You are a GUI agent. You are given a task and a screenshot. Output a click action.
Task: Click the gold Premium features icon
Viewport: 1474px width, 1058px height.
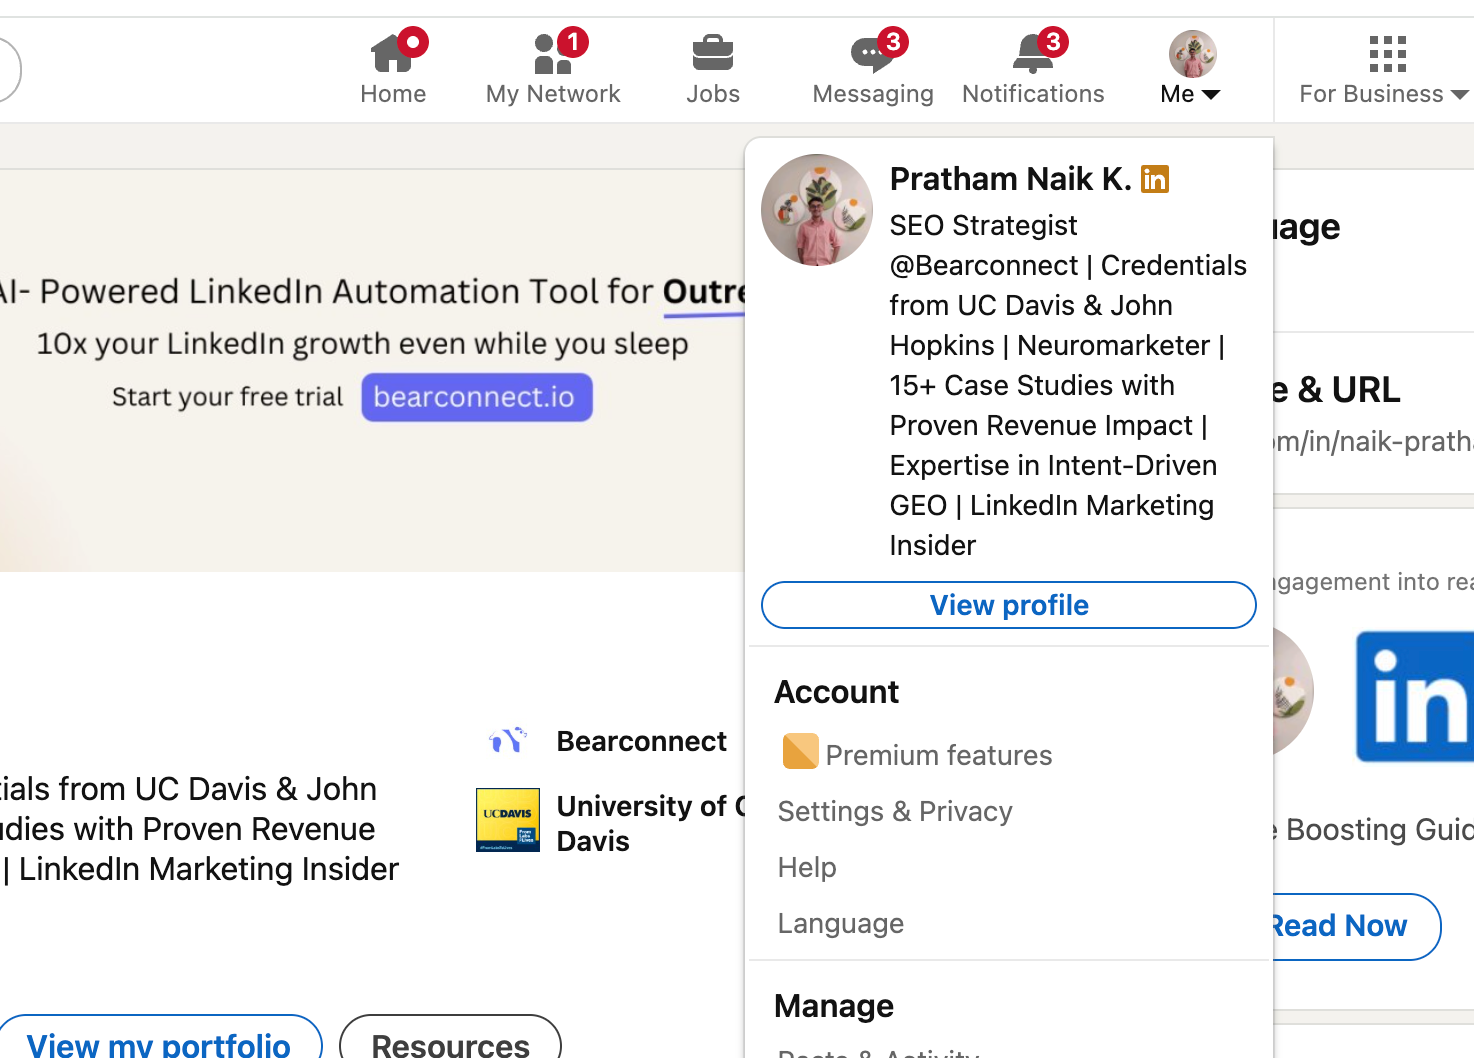click(x=800, y=752)
